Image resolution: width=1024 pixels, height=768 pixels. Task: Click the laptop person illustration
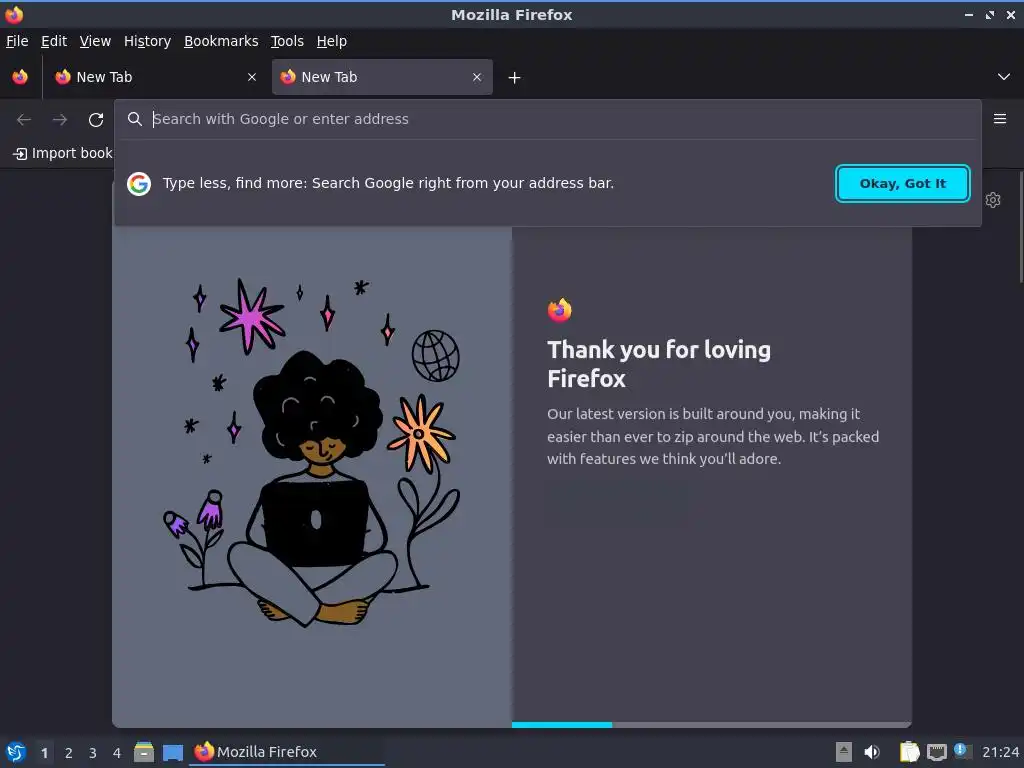[x=312, y=453]
